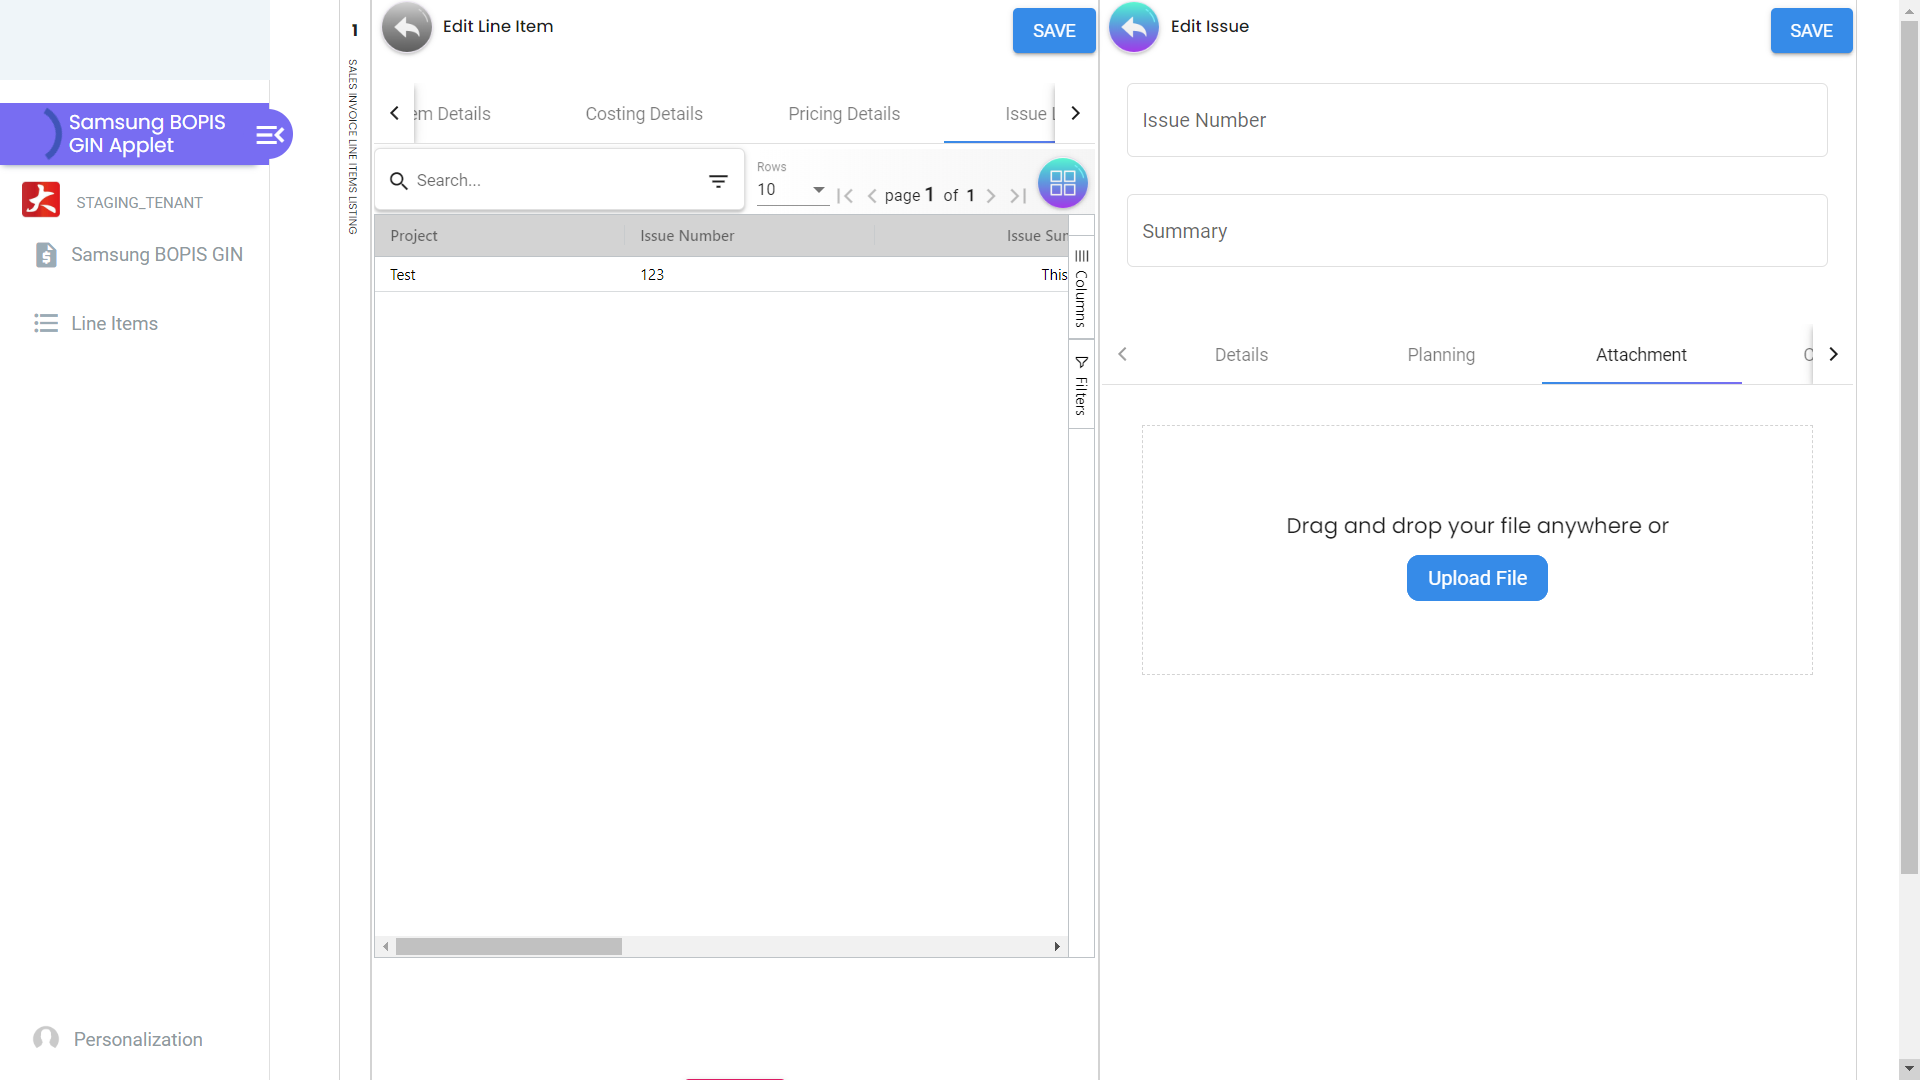The image size is (1920, 1080).
Task: Switch to the Costing Details tab
Action: pos(644,114)
